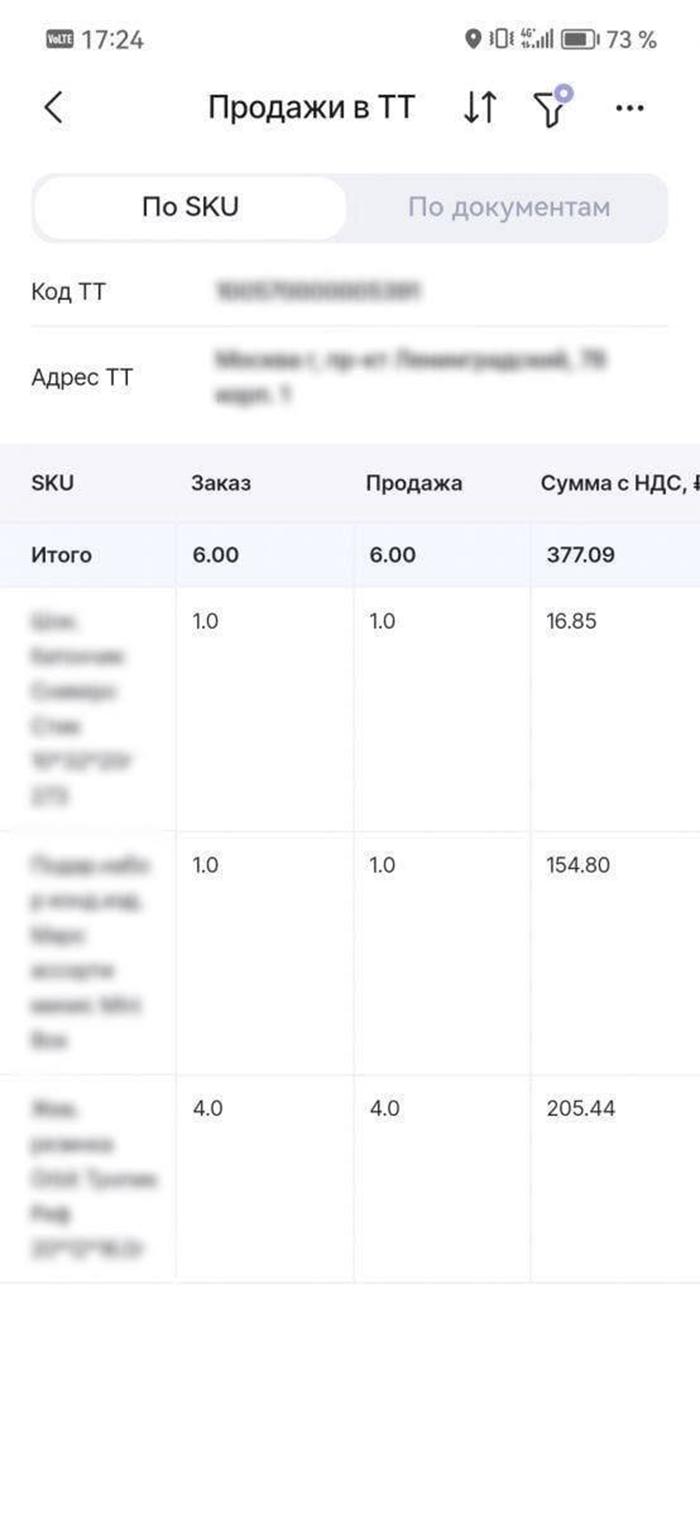Tap the back arrow icon

point(54,108)
